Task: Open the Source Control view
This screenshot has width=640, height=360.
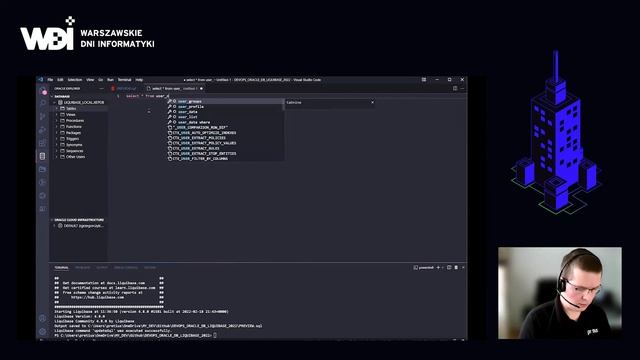Action: coord(43,117)
